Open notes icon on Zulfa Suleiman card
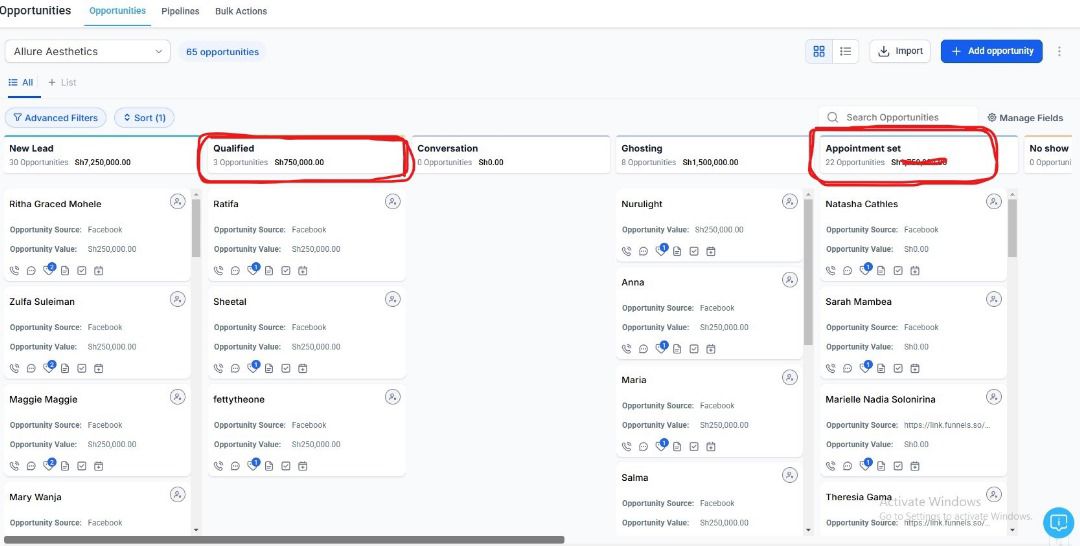This screenshot has height=546, width=1080. click(65, 368)
